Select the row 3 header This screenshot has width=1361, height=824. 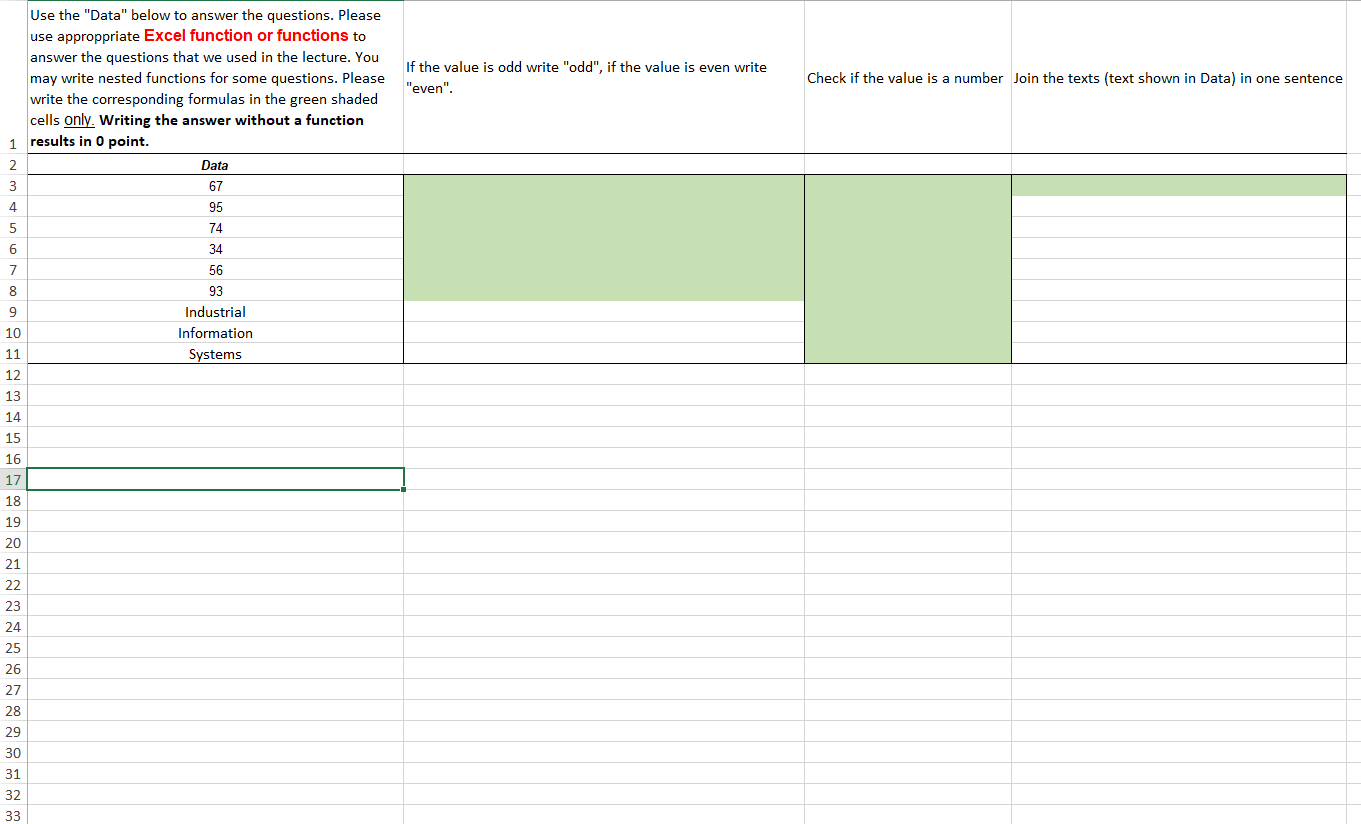click(13, 186)
